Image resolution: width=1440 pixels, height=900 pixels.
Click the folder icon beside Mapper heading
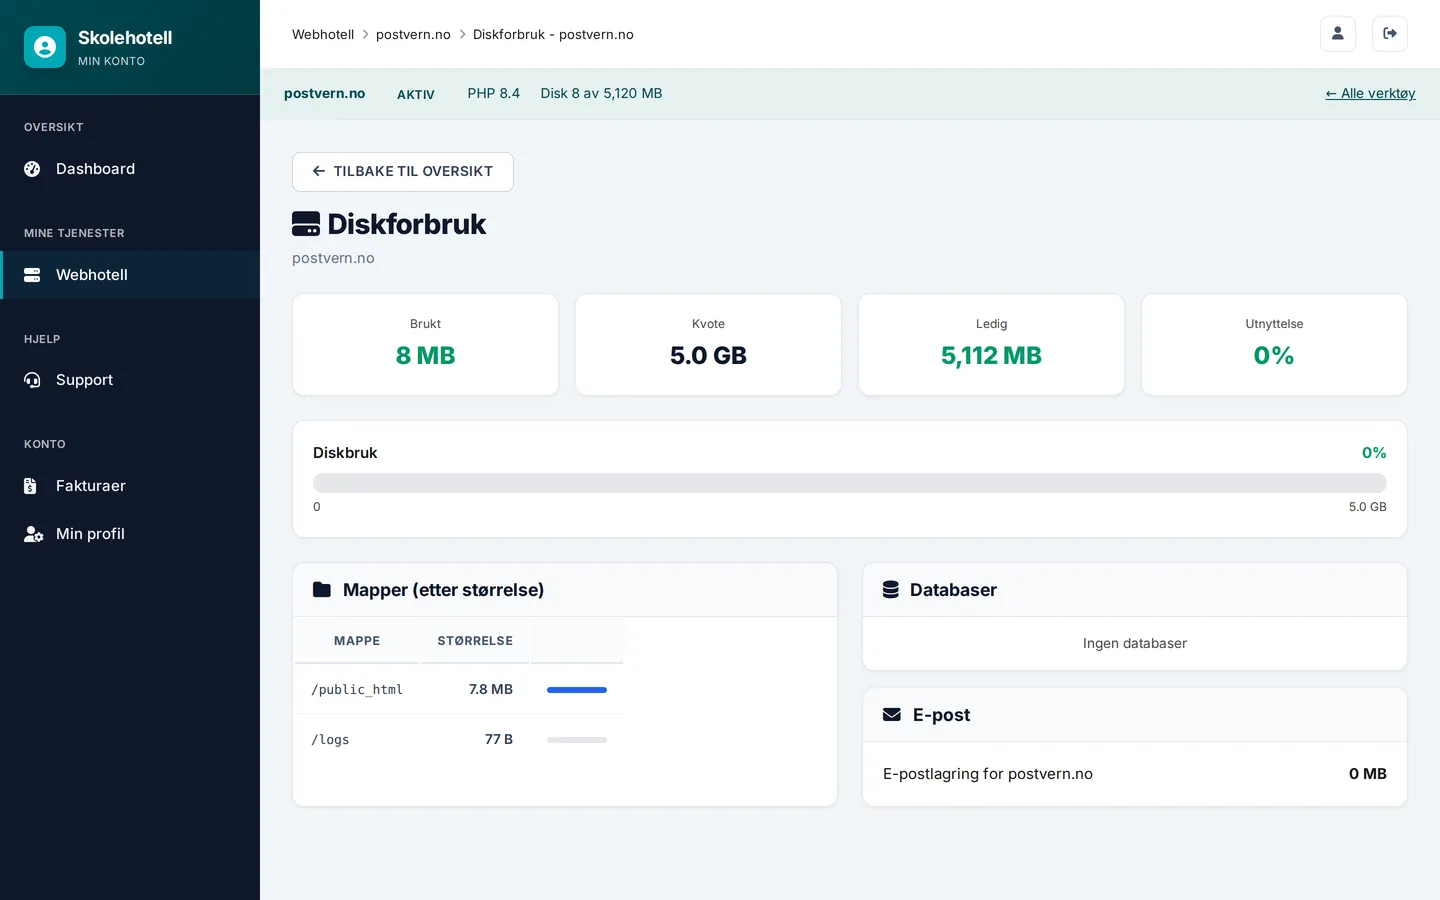click(x=322, y=590)
